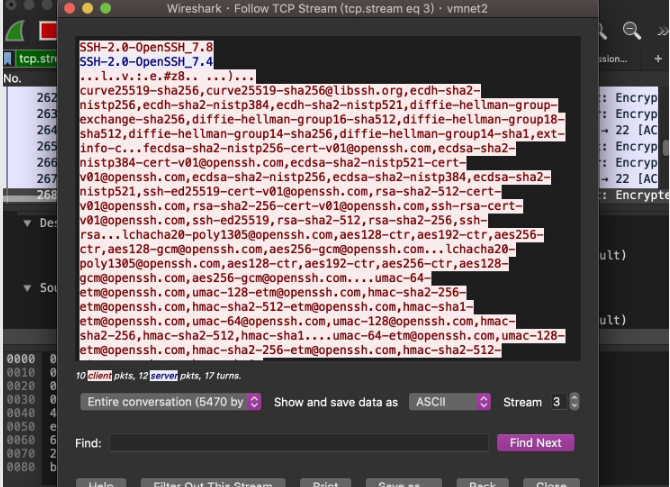
Task: Select packet row 264 in main window
Action: 30,130
